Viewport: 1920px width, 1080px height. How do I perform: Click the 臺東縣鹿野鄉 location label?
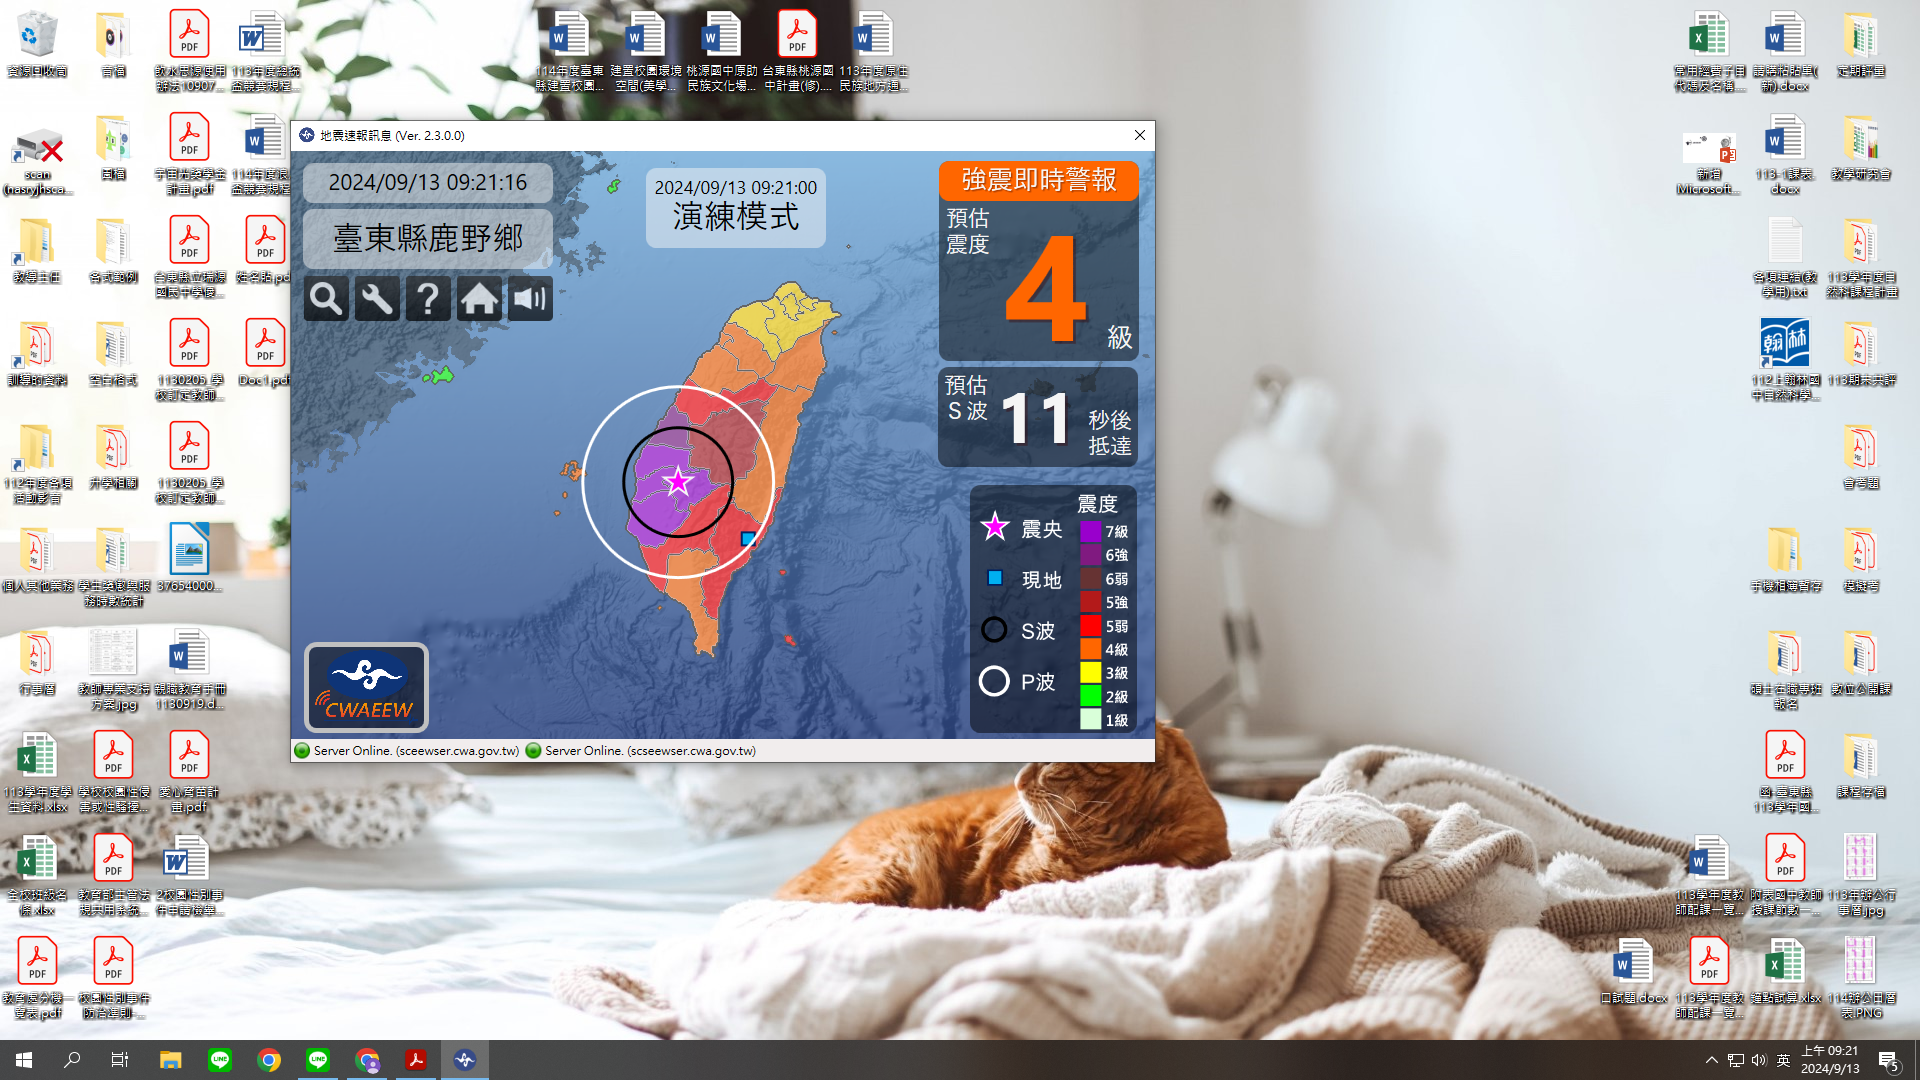coord(428,238)
